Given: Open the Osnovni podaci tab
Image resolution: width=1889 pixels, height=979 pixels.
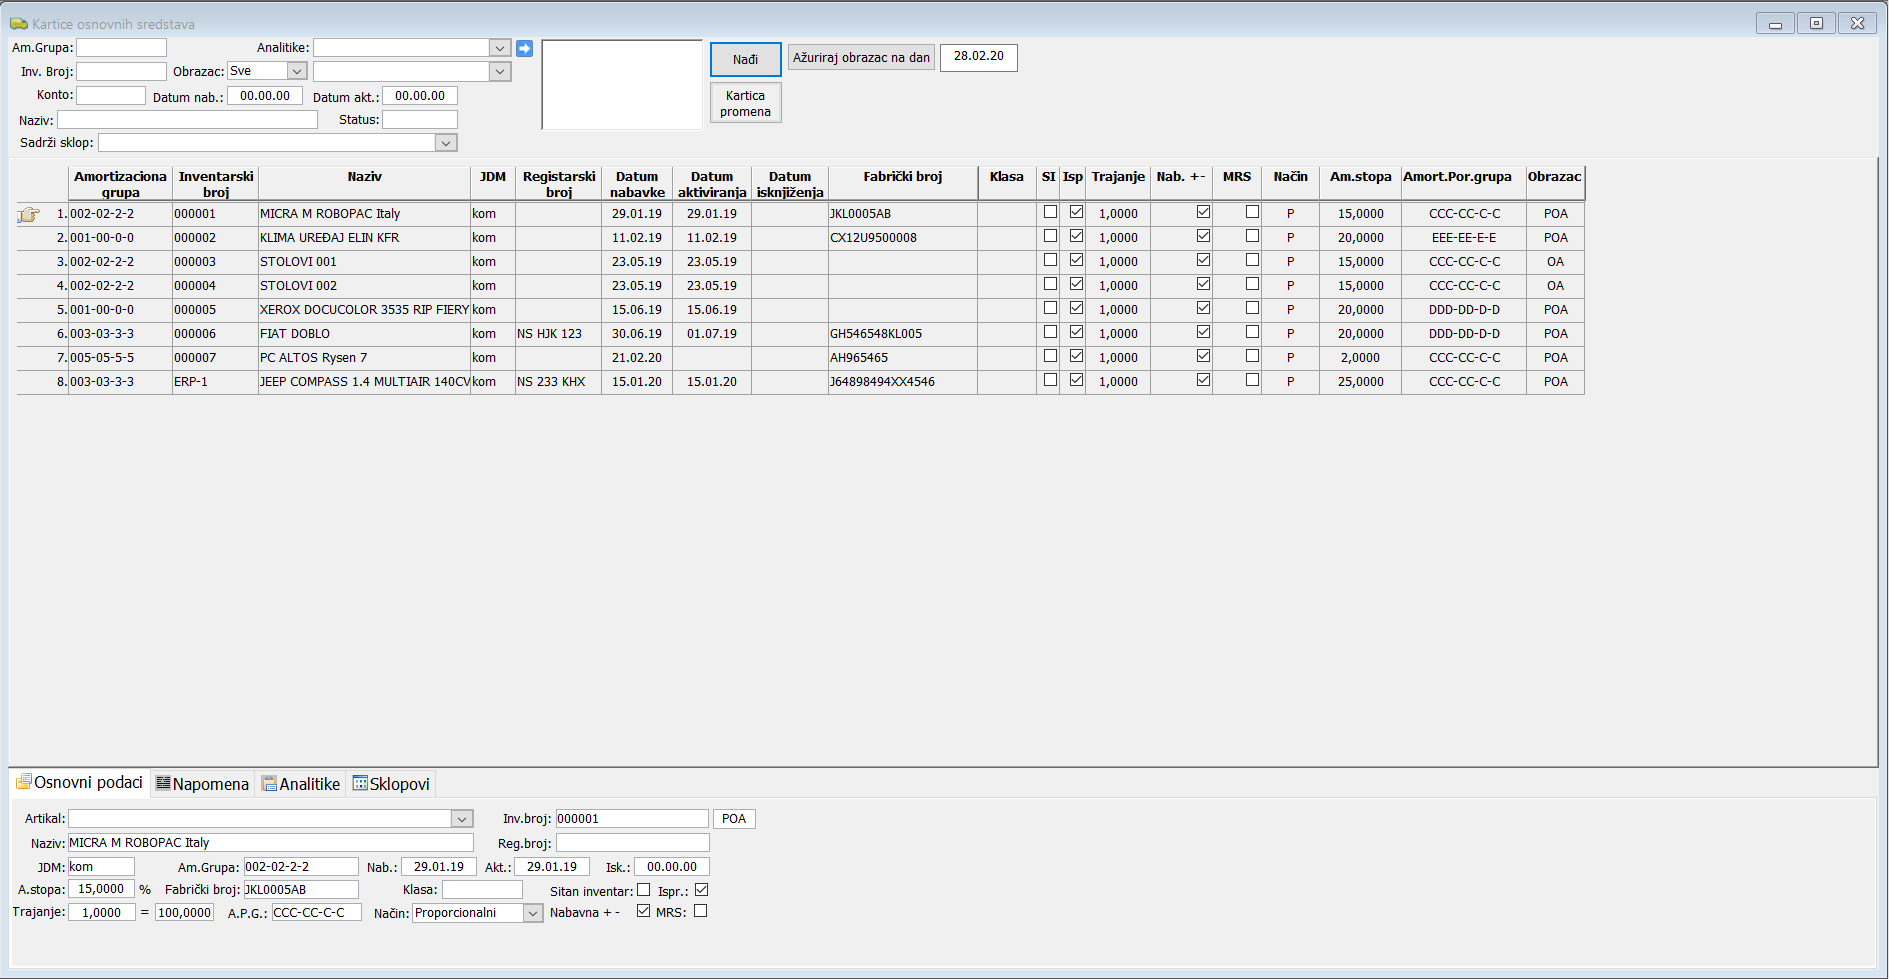Looking at the screenshot, I should click(80, 783).
